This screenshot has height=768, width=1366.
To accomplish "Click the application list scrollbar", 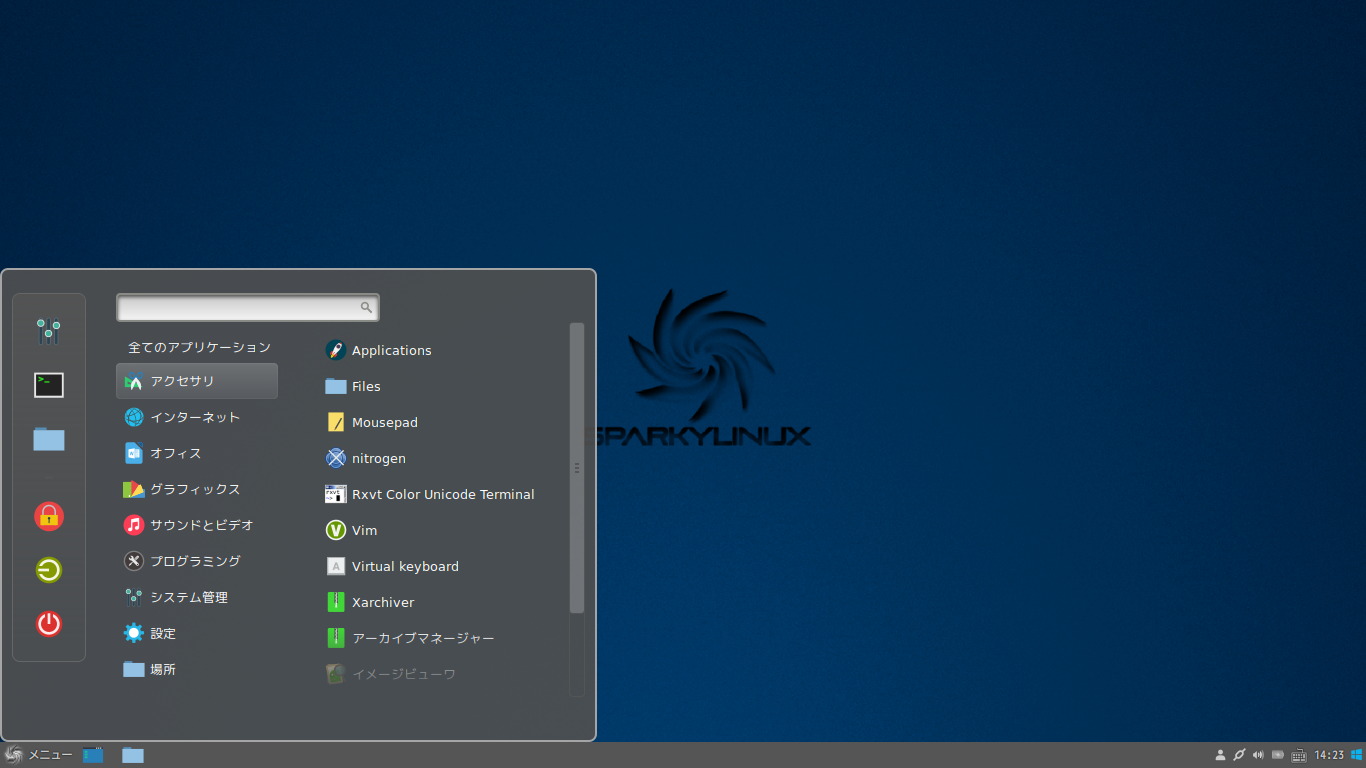I will (577, 467).
